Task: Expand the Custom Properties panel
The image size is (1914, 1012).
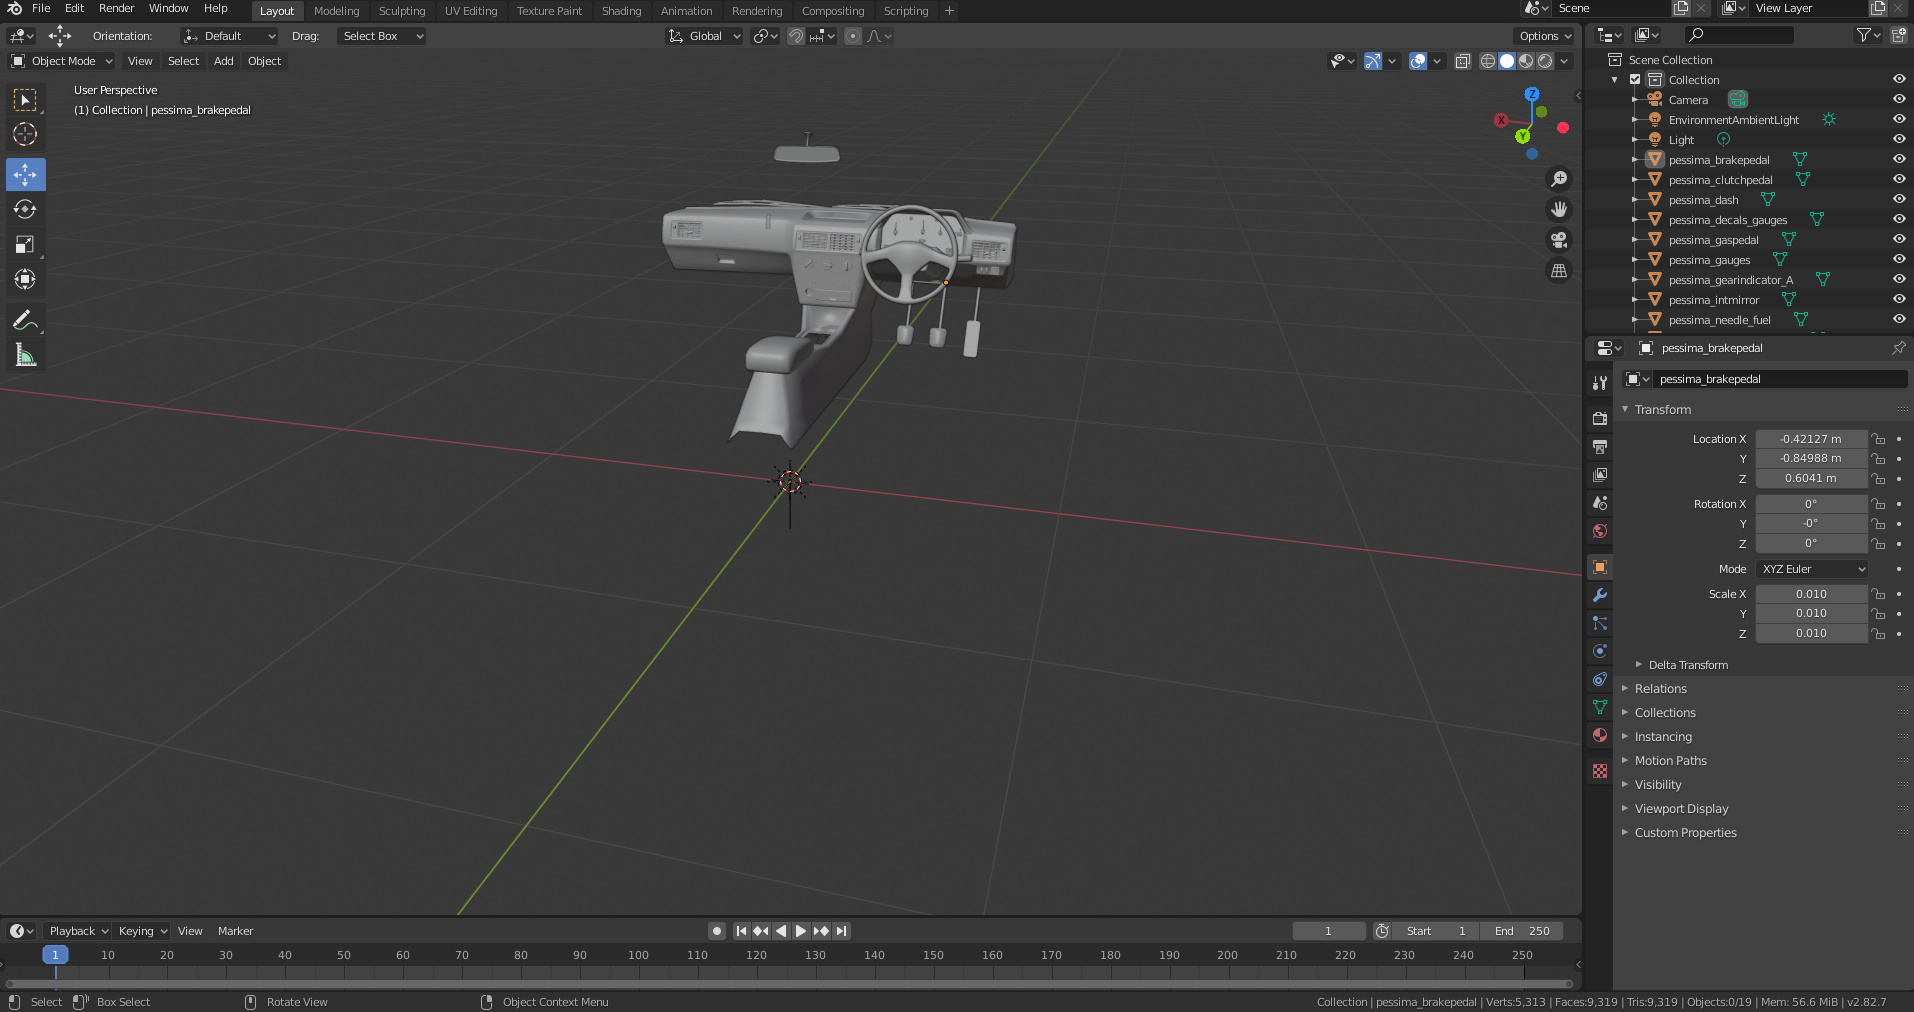Action: pos(1685,833)
